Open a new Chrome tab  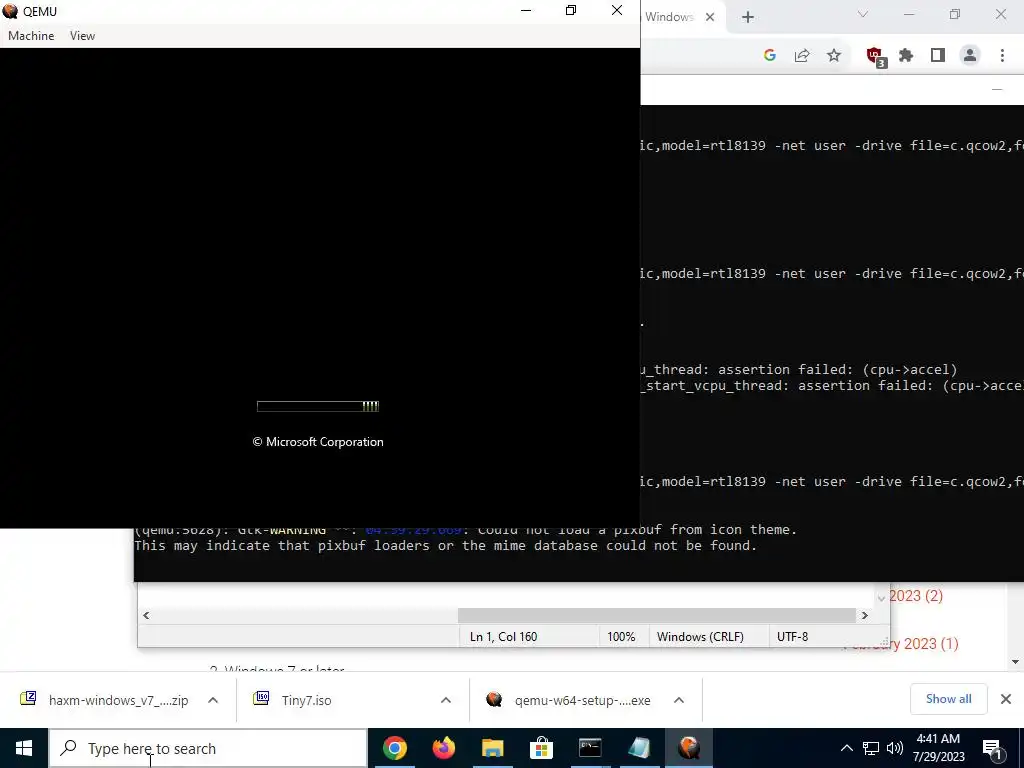(x=748, y=17)
